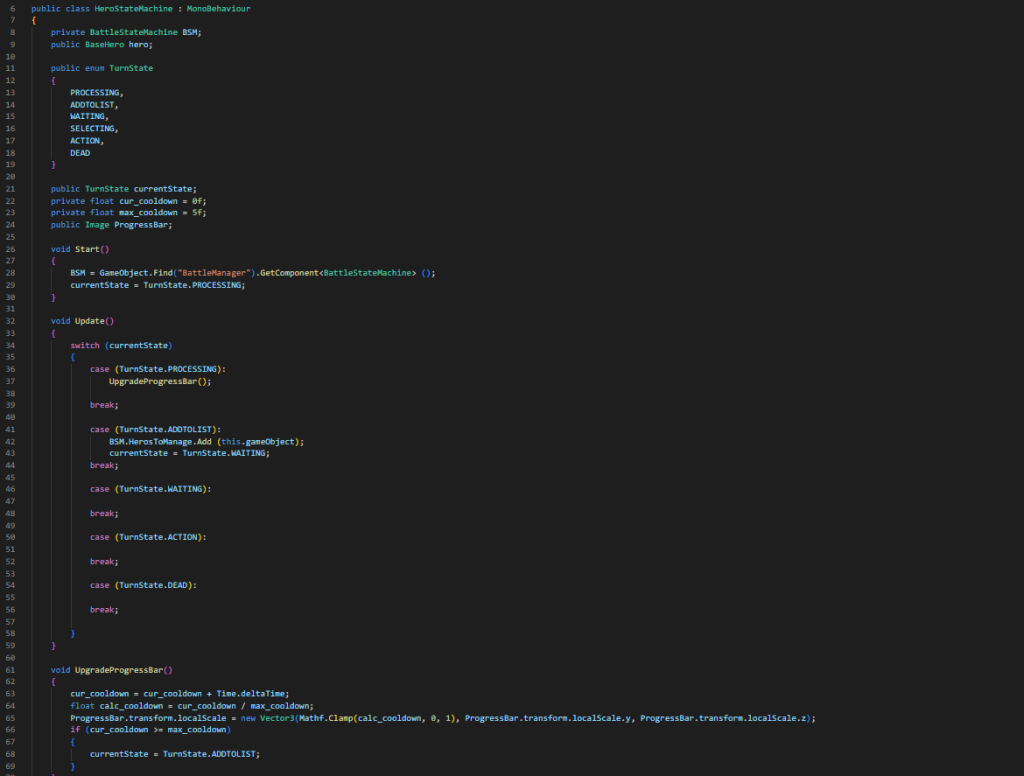Click line number 6 in the gutter
This screenshot has height=776, width=1024.
pos(11,8)
